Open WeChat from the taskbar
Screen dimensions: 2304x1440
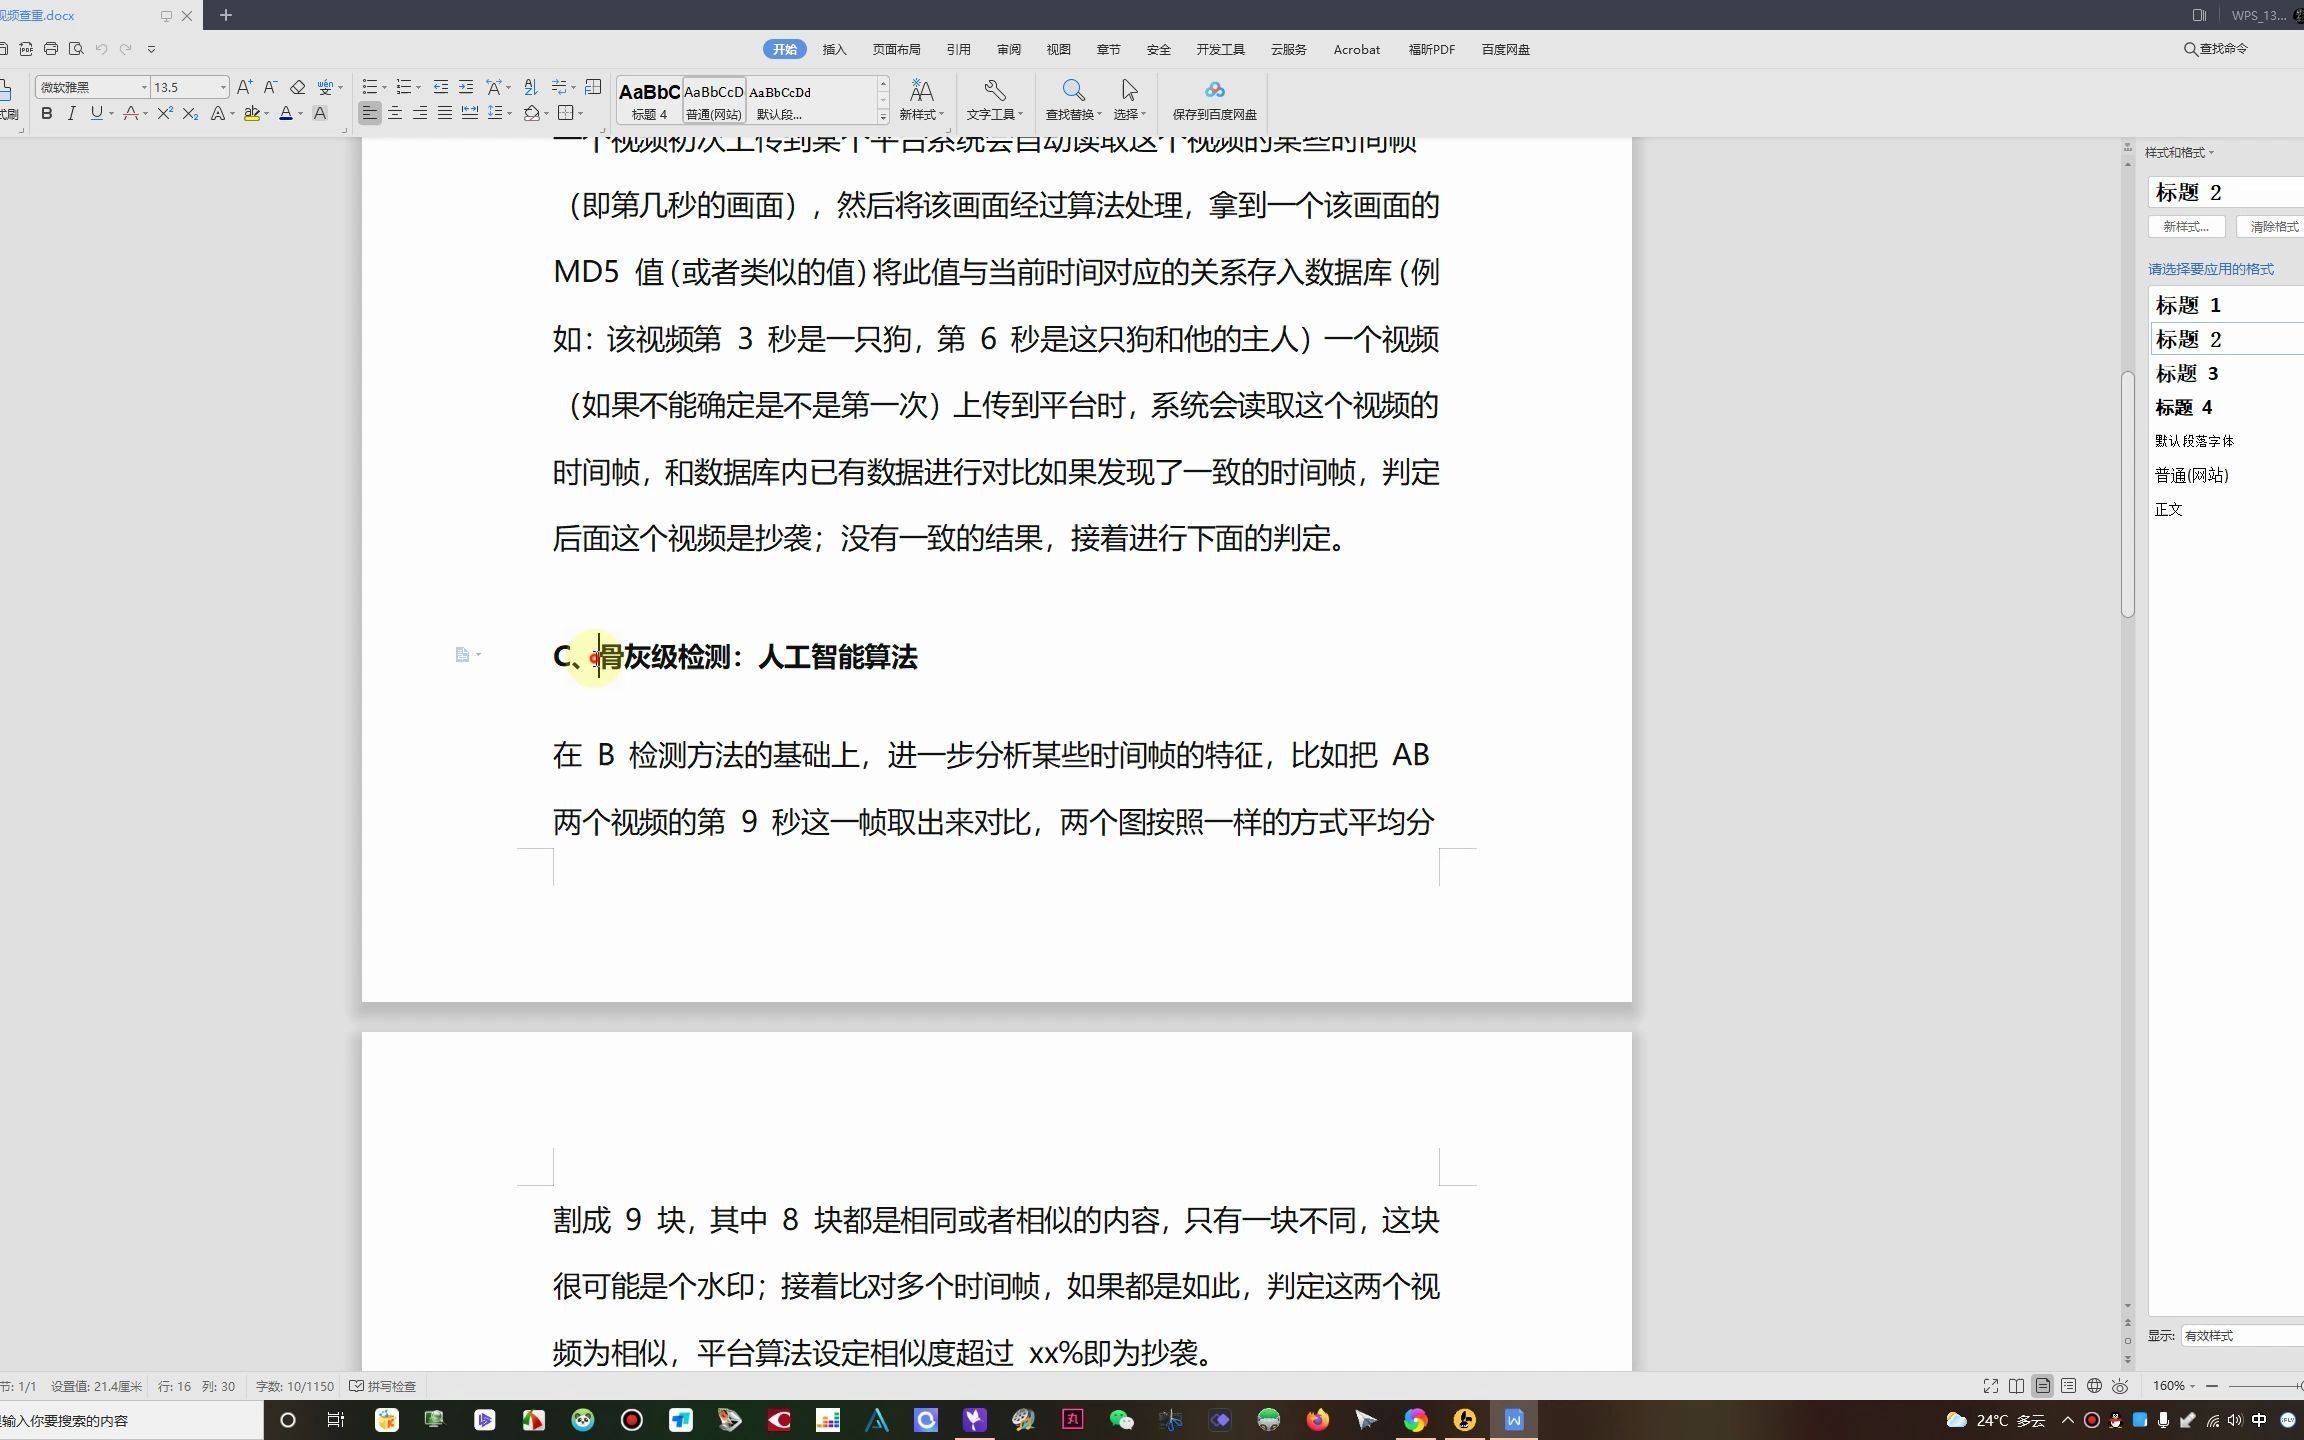tap(1122, 1420)
